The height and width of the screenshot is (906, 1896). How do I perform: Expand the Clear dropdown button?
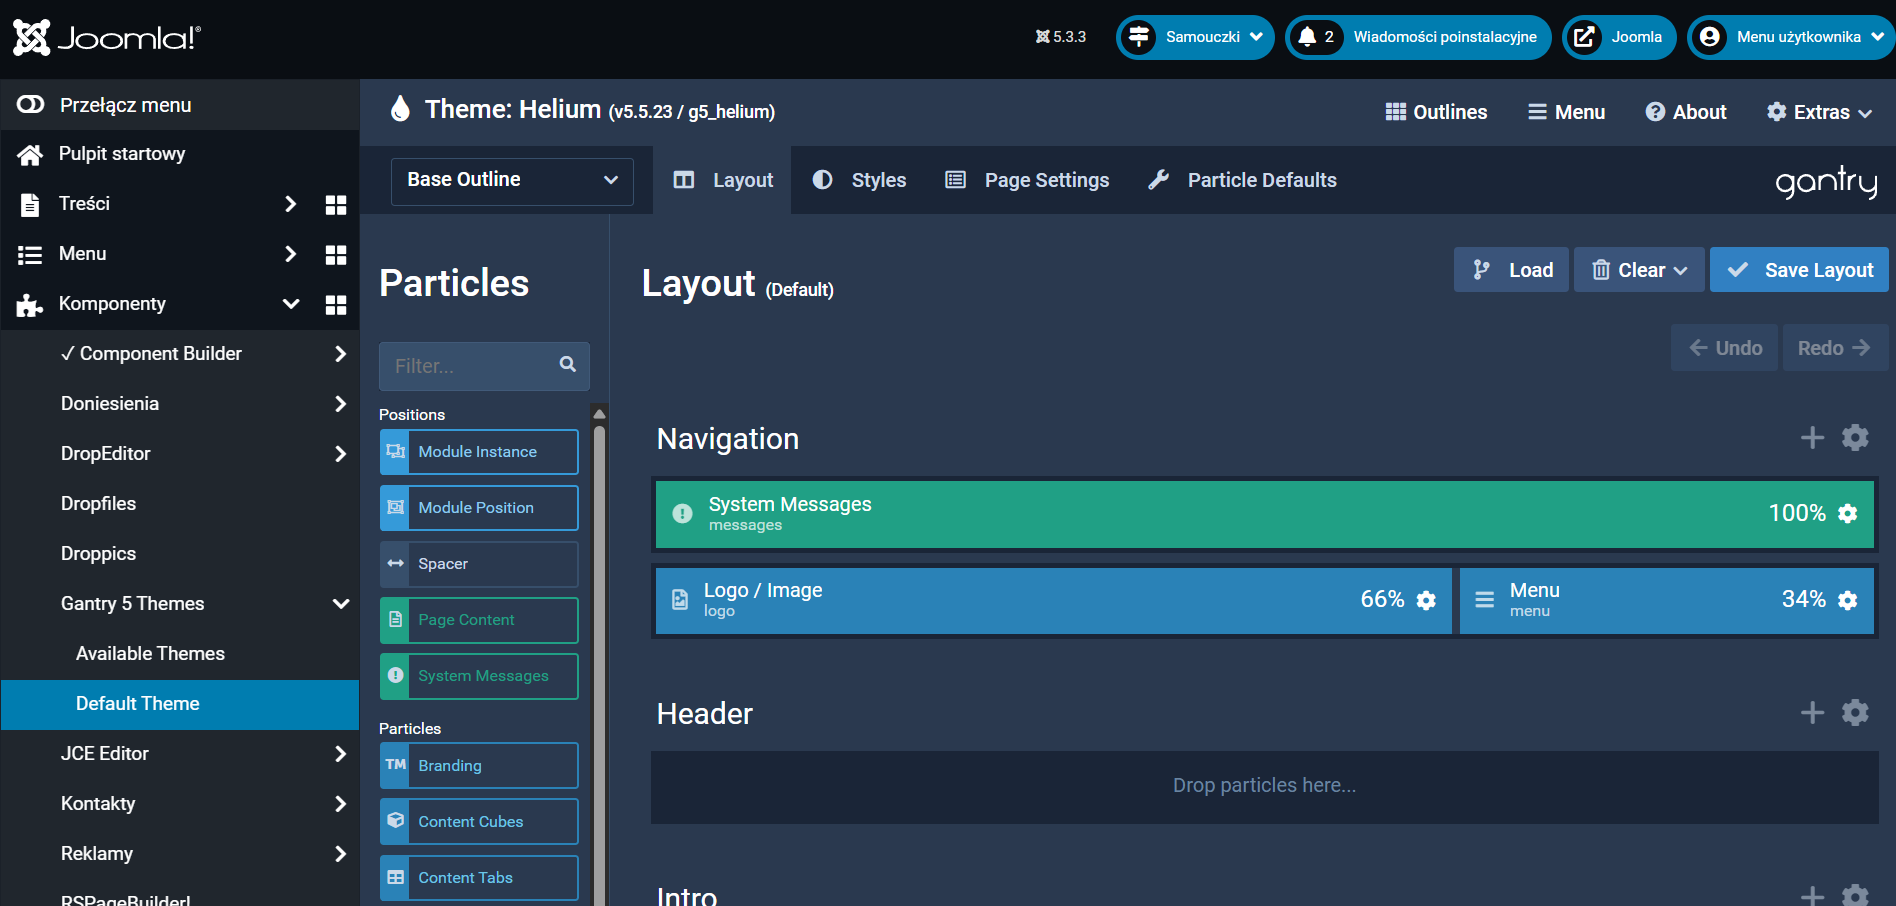point(1639,270)
